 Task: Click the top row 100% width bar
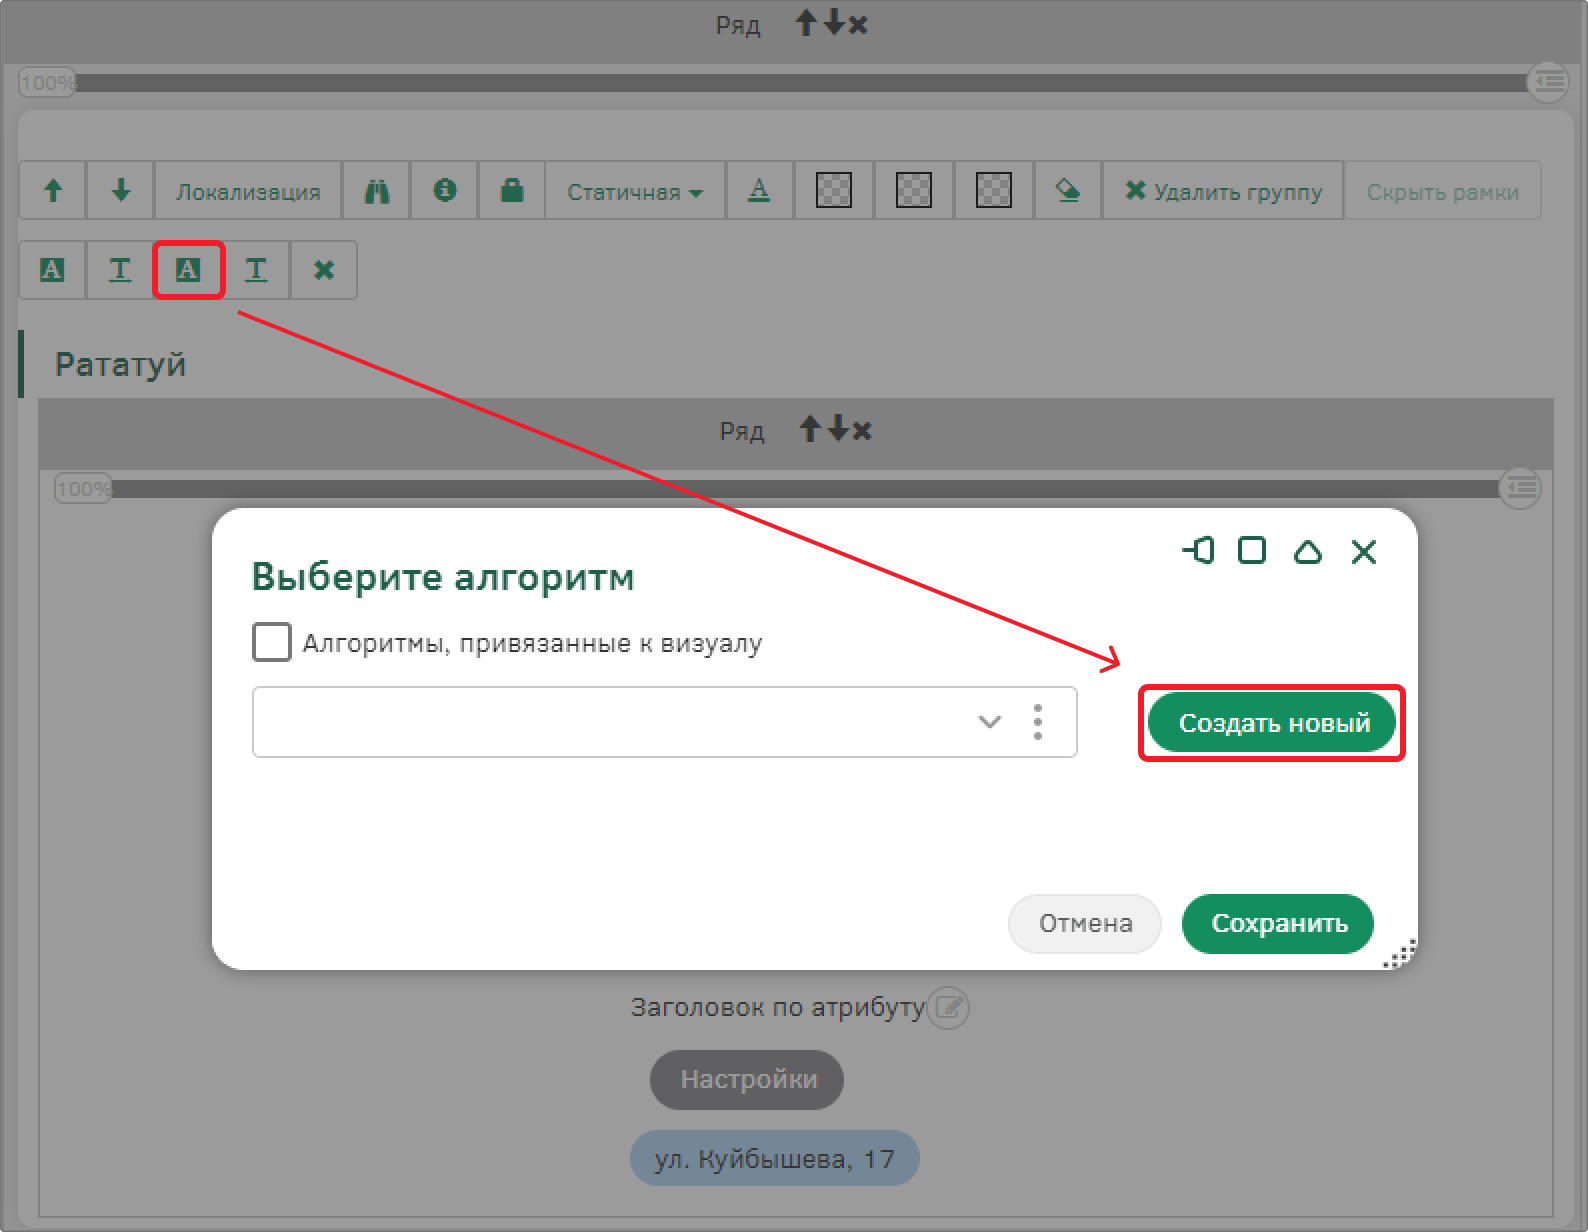(x=800, y=82)
